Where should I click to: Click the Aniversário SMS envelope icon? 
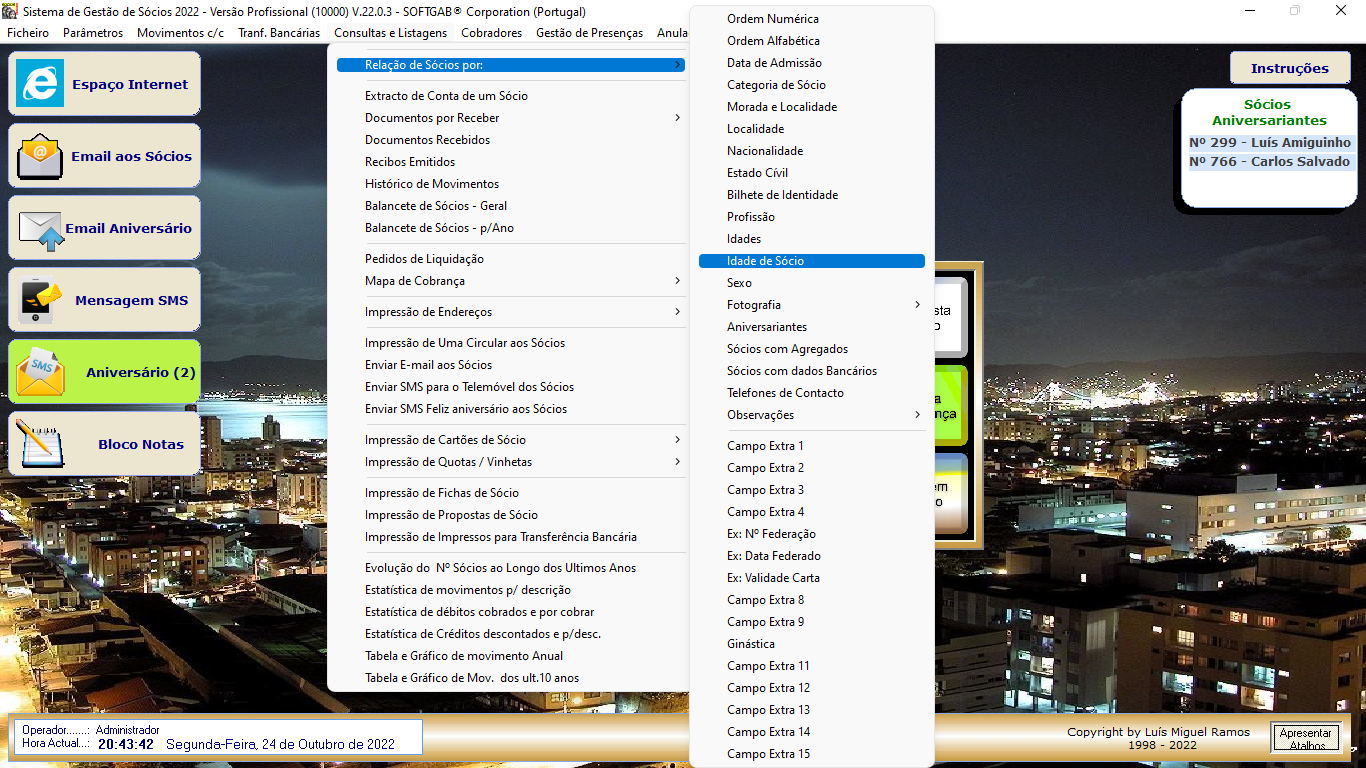point(40,372)
